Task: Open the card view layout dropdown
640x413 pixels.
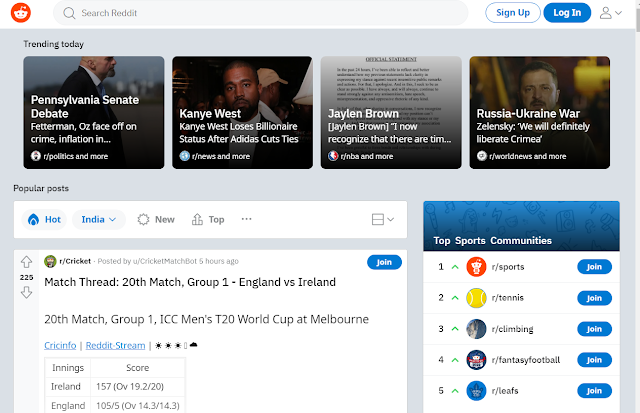Action: [x=383, y=220]
